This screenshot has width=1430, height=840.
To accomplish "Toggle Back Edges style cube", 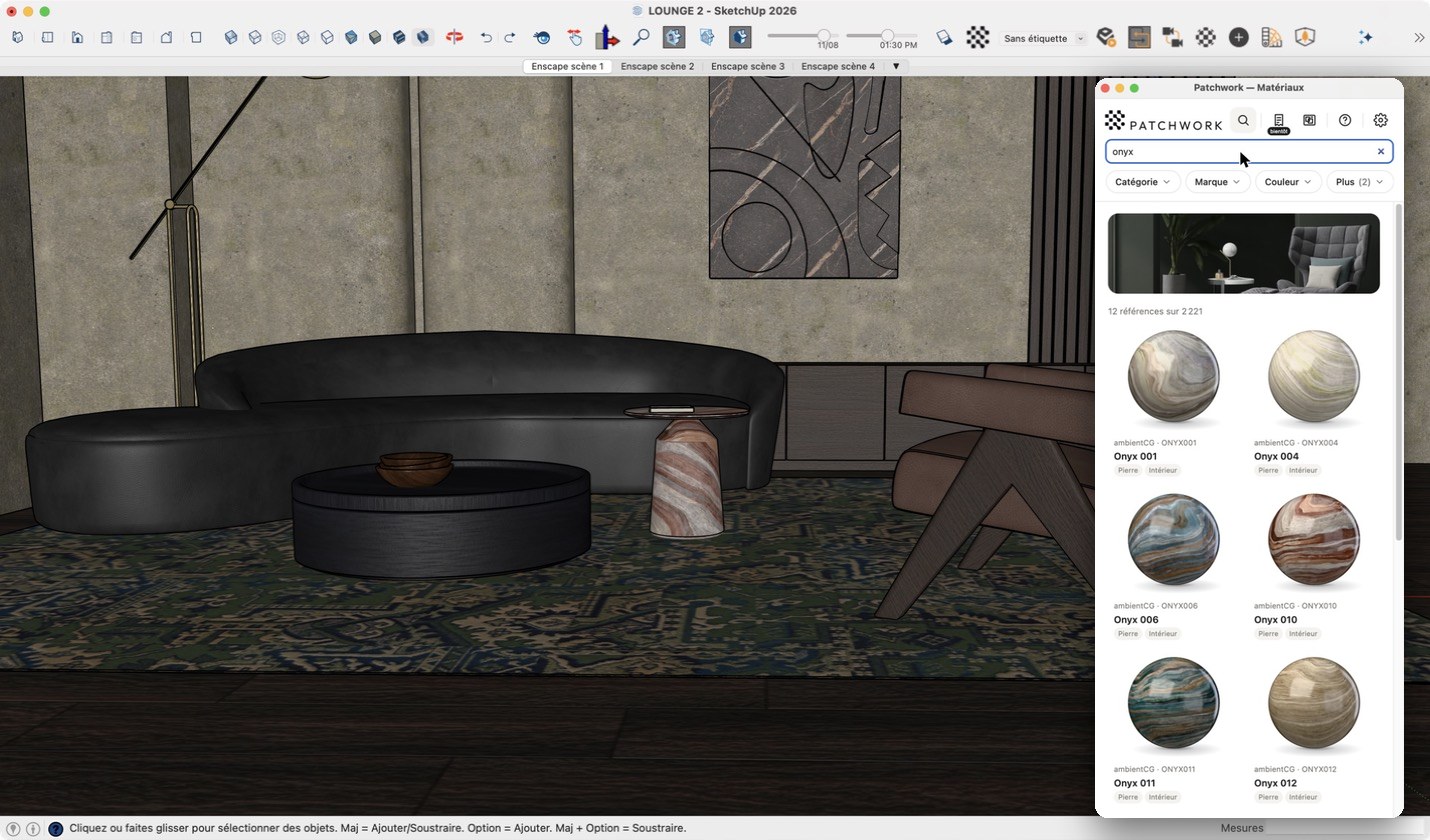I will pyautogui.click(x=255, y=37).
